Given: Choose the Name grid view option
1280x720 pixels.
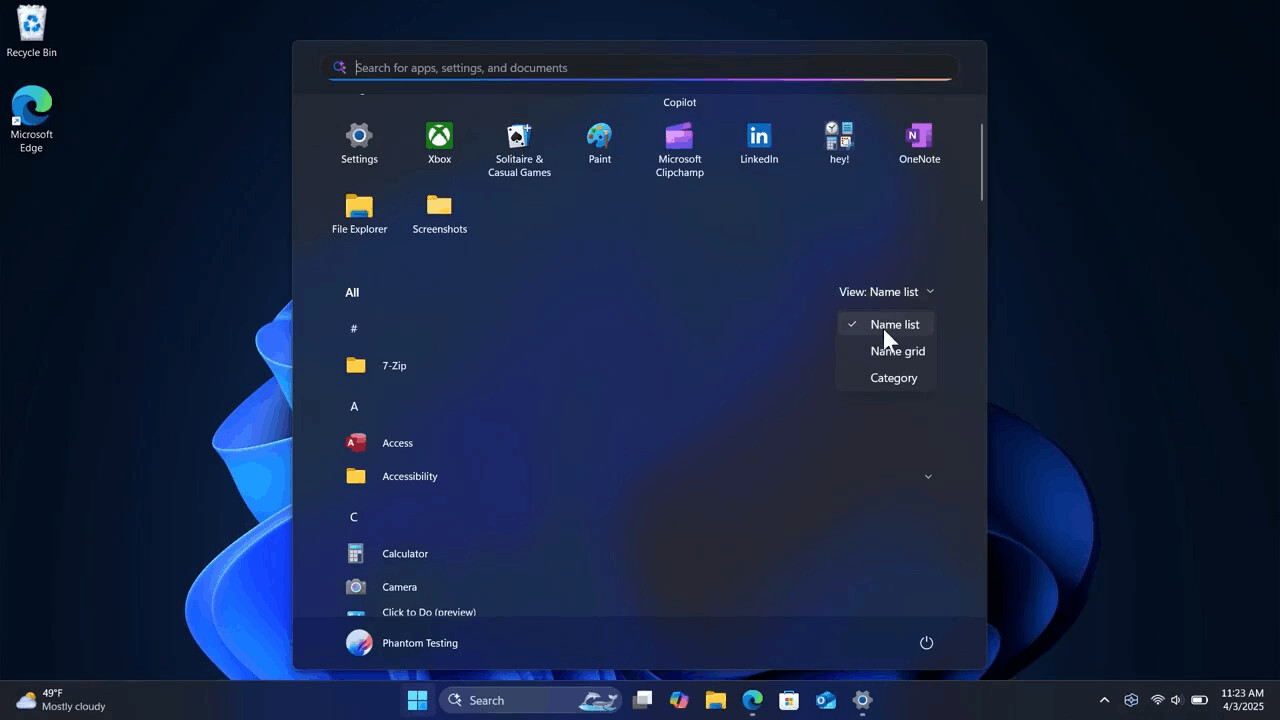Looking at the screenshot, I should click(886, 351).
